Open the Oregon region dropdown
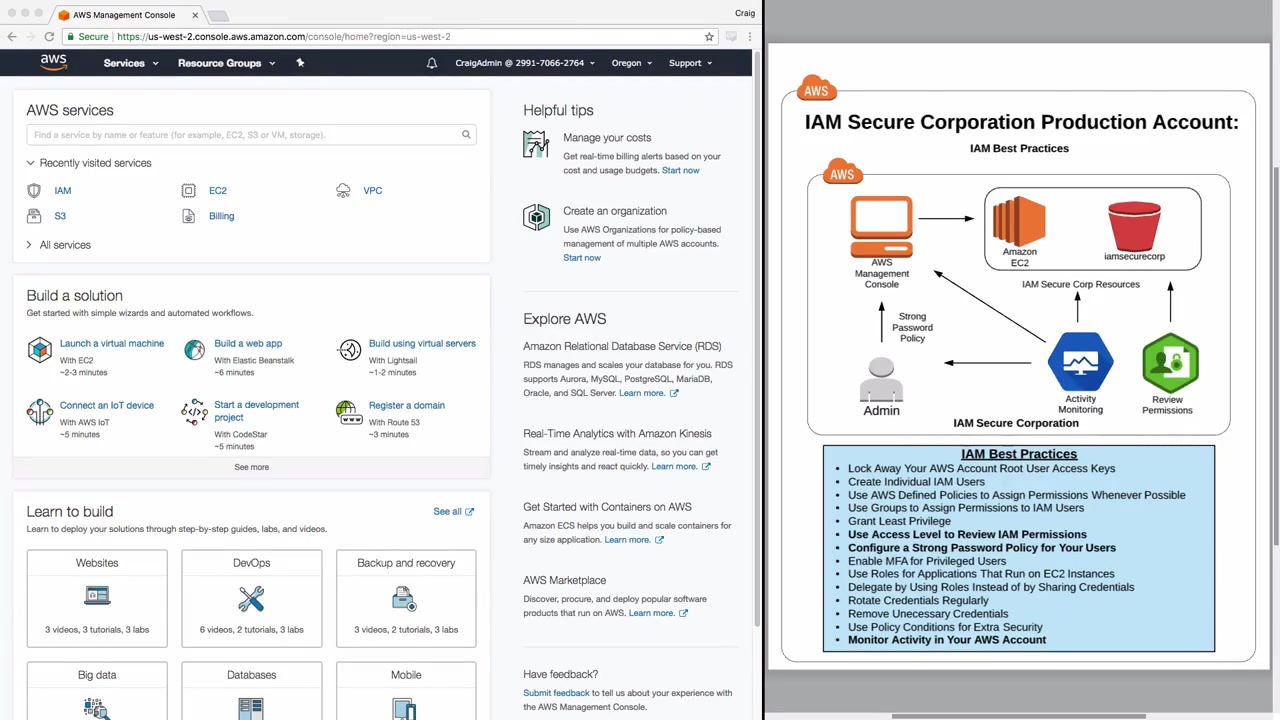 [632, 63]
